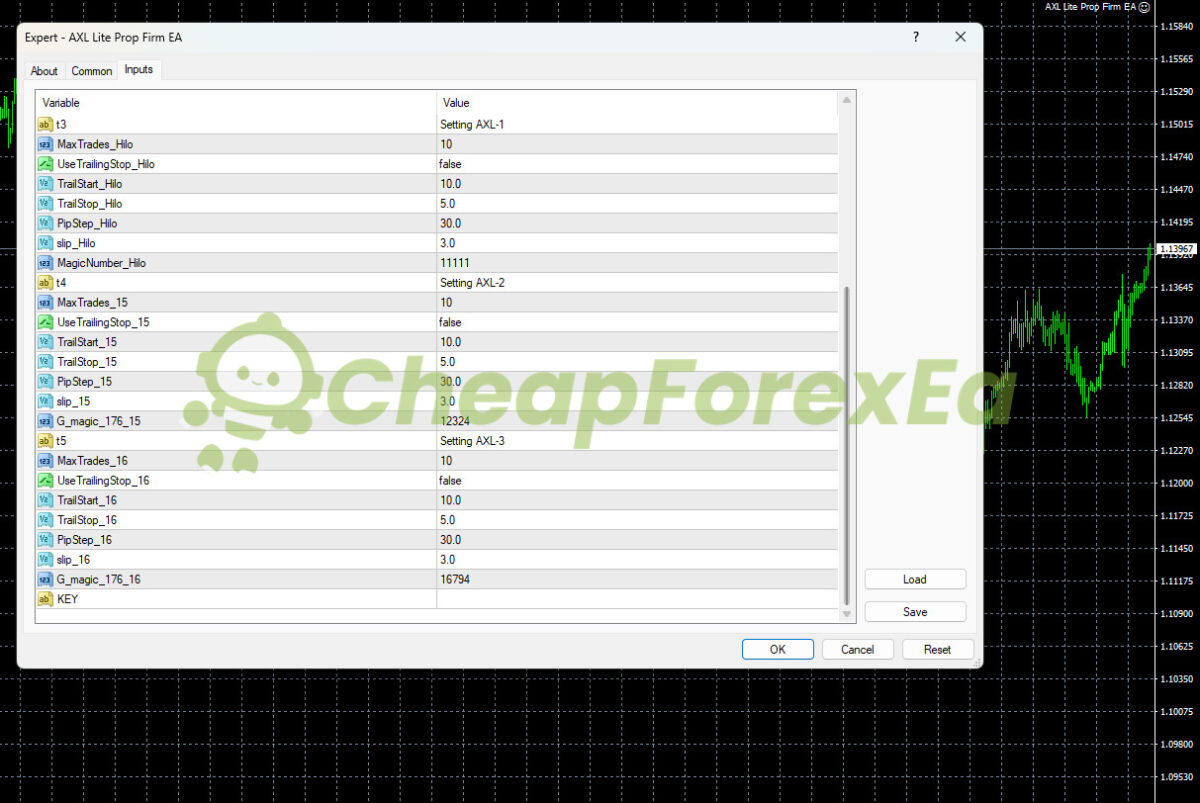This screenshot has width=1200, height=803.
Task: Click the string icon beside KEY
Action: tap(45, 599)
